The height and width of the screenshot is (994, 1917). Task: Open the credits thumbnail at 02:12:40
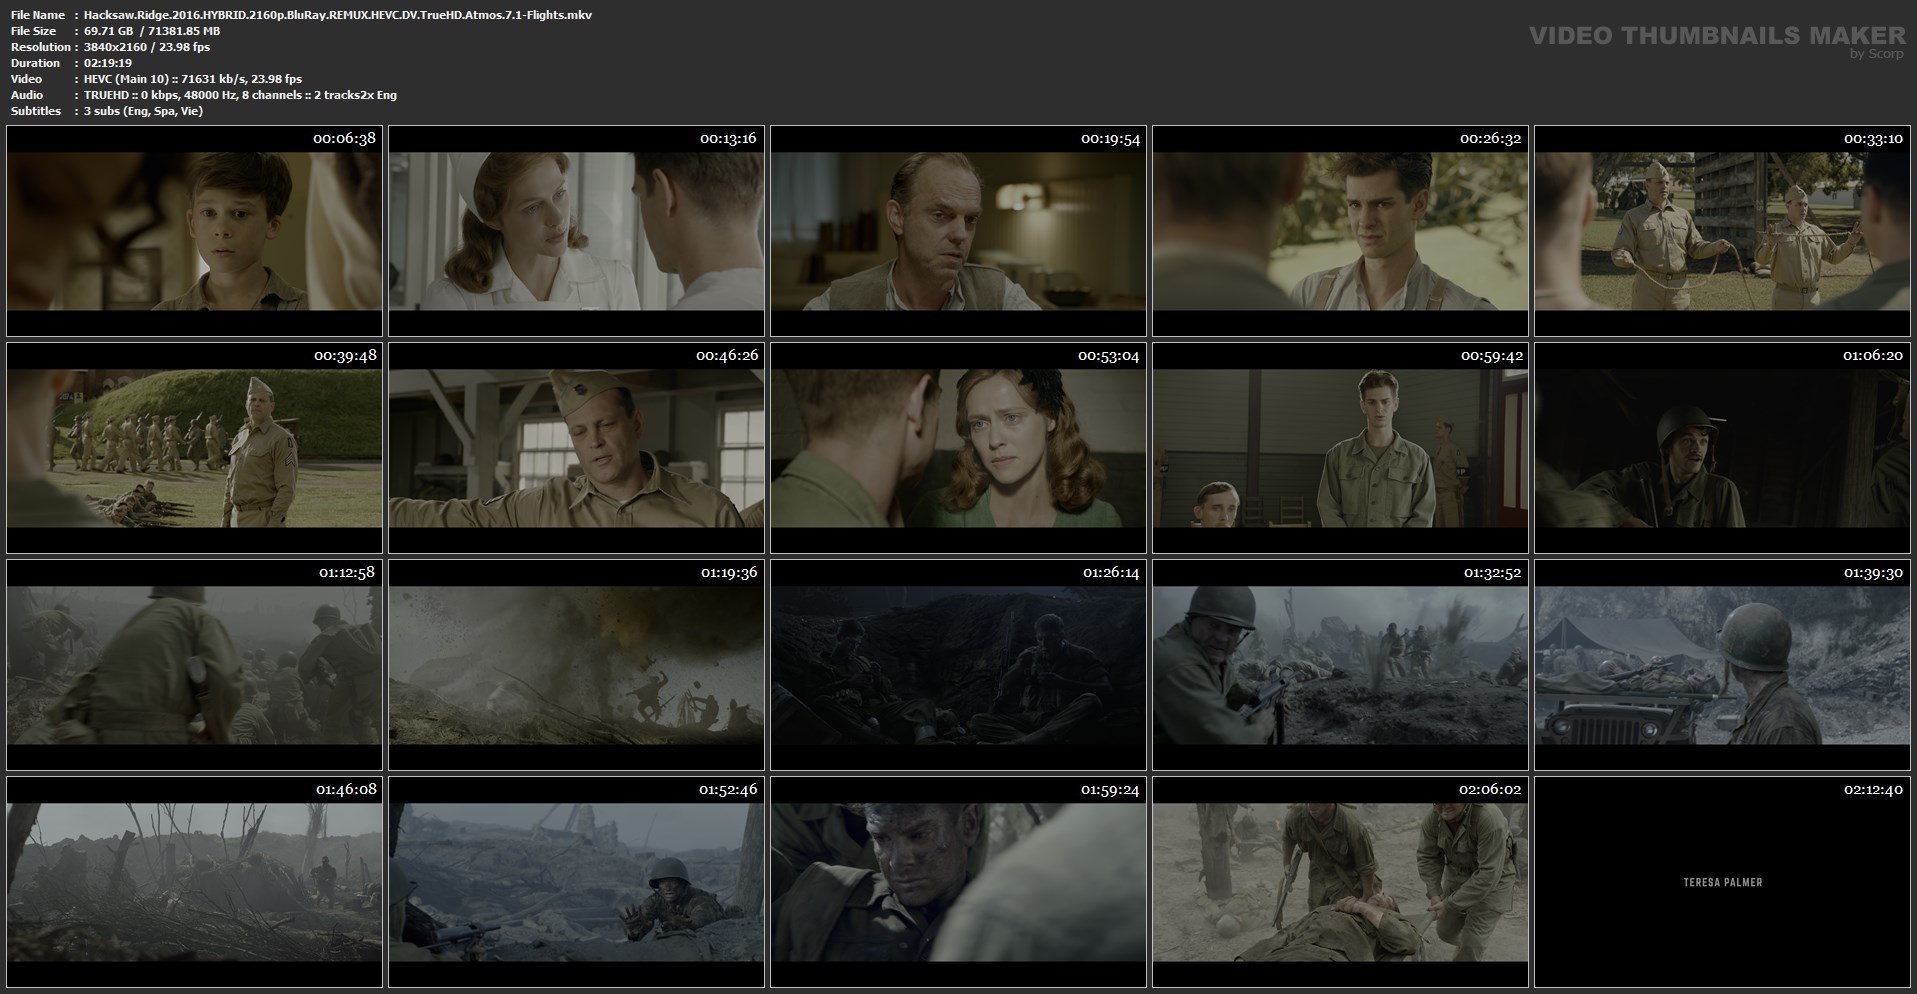coord(1722,882)
